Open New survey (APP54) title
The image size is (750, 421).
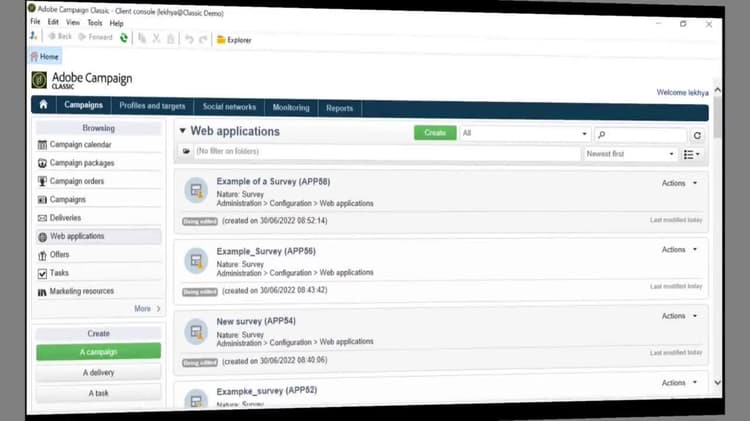256,321
